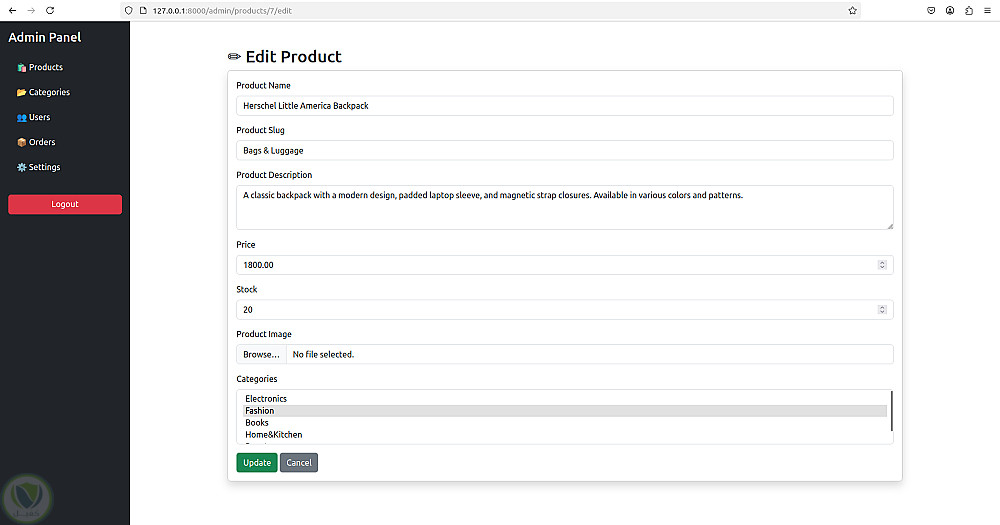Viewport: 1000px width, 525px height.
Task: Click the Users people icon
Action: click(x=21, y=118)
